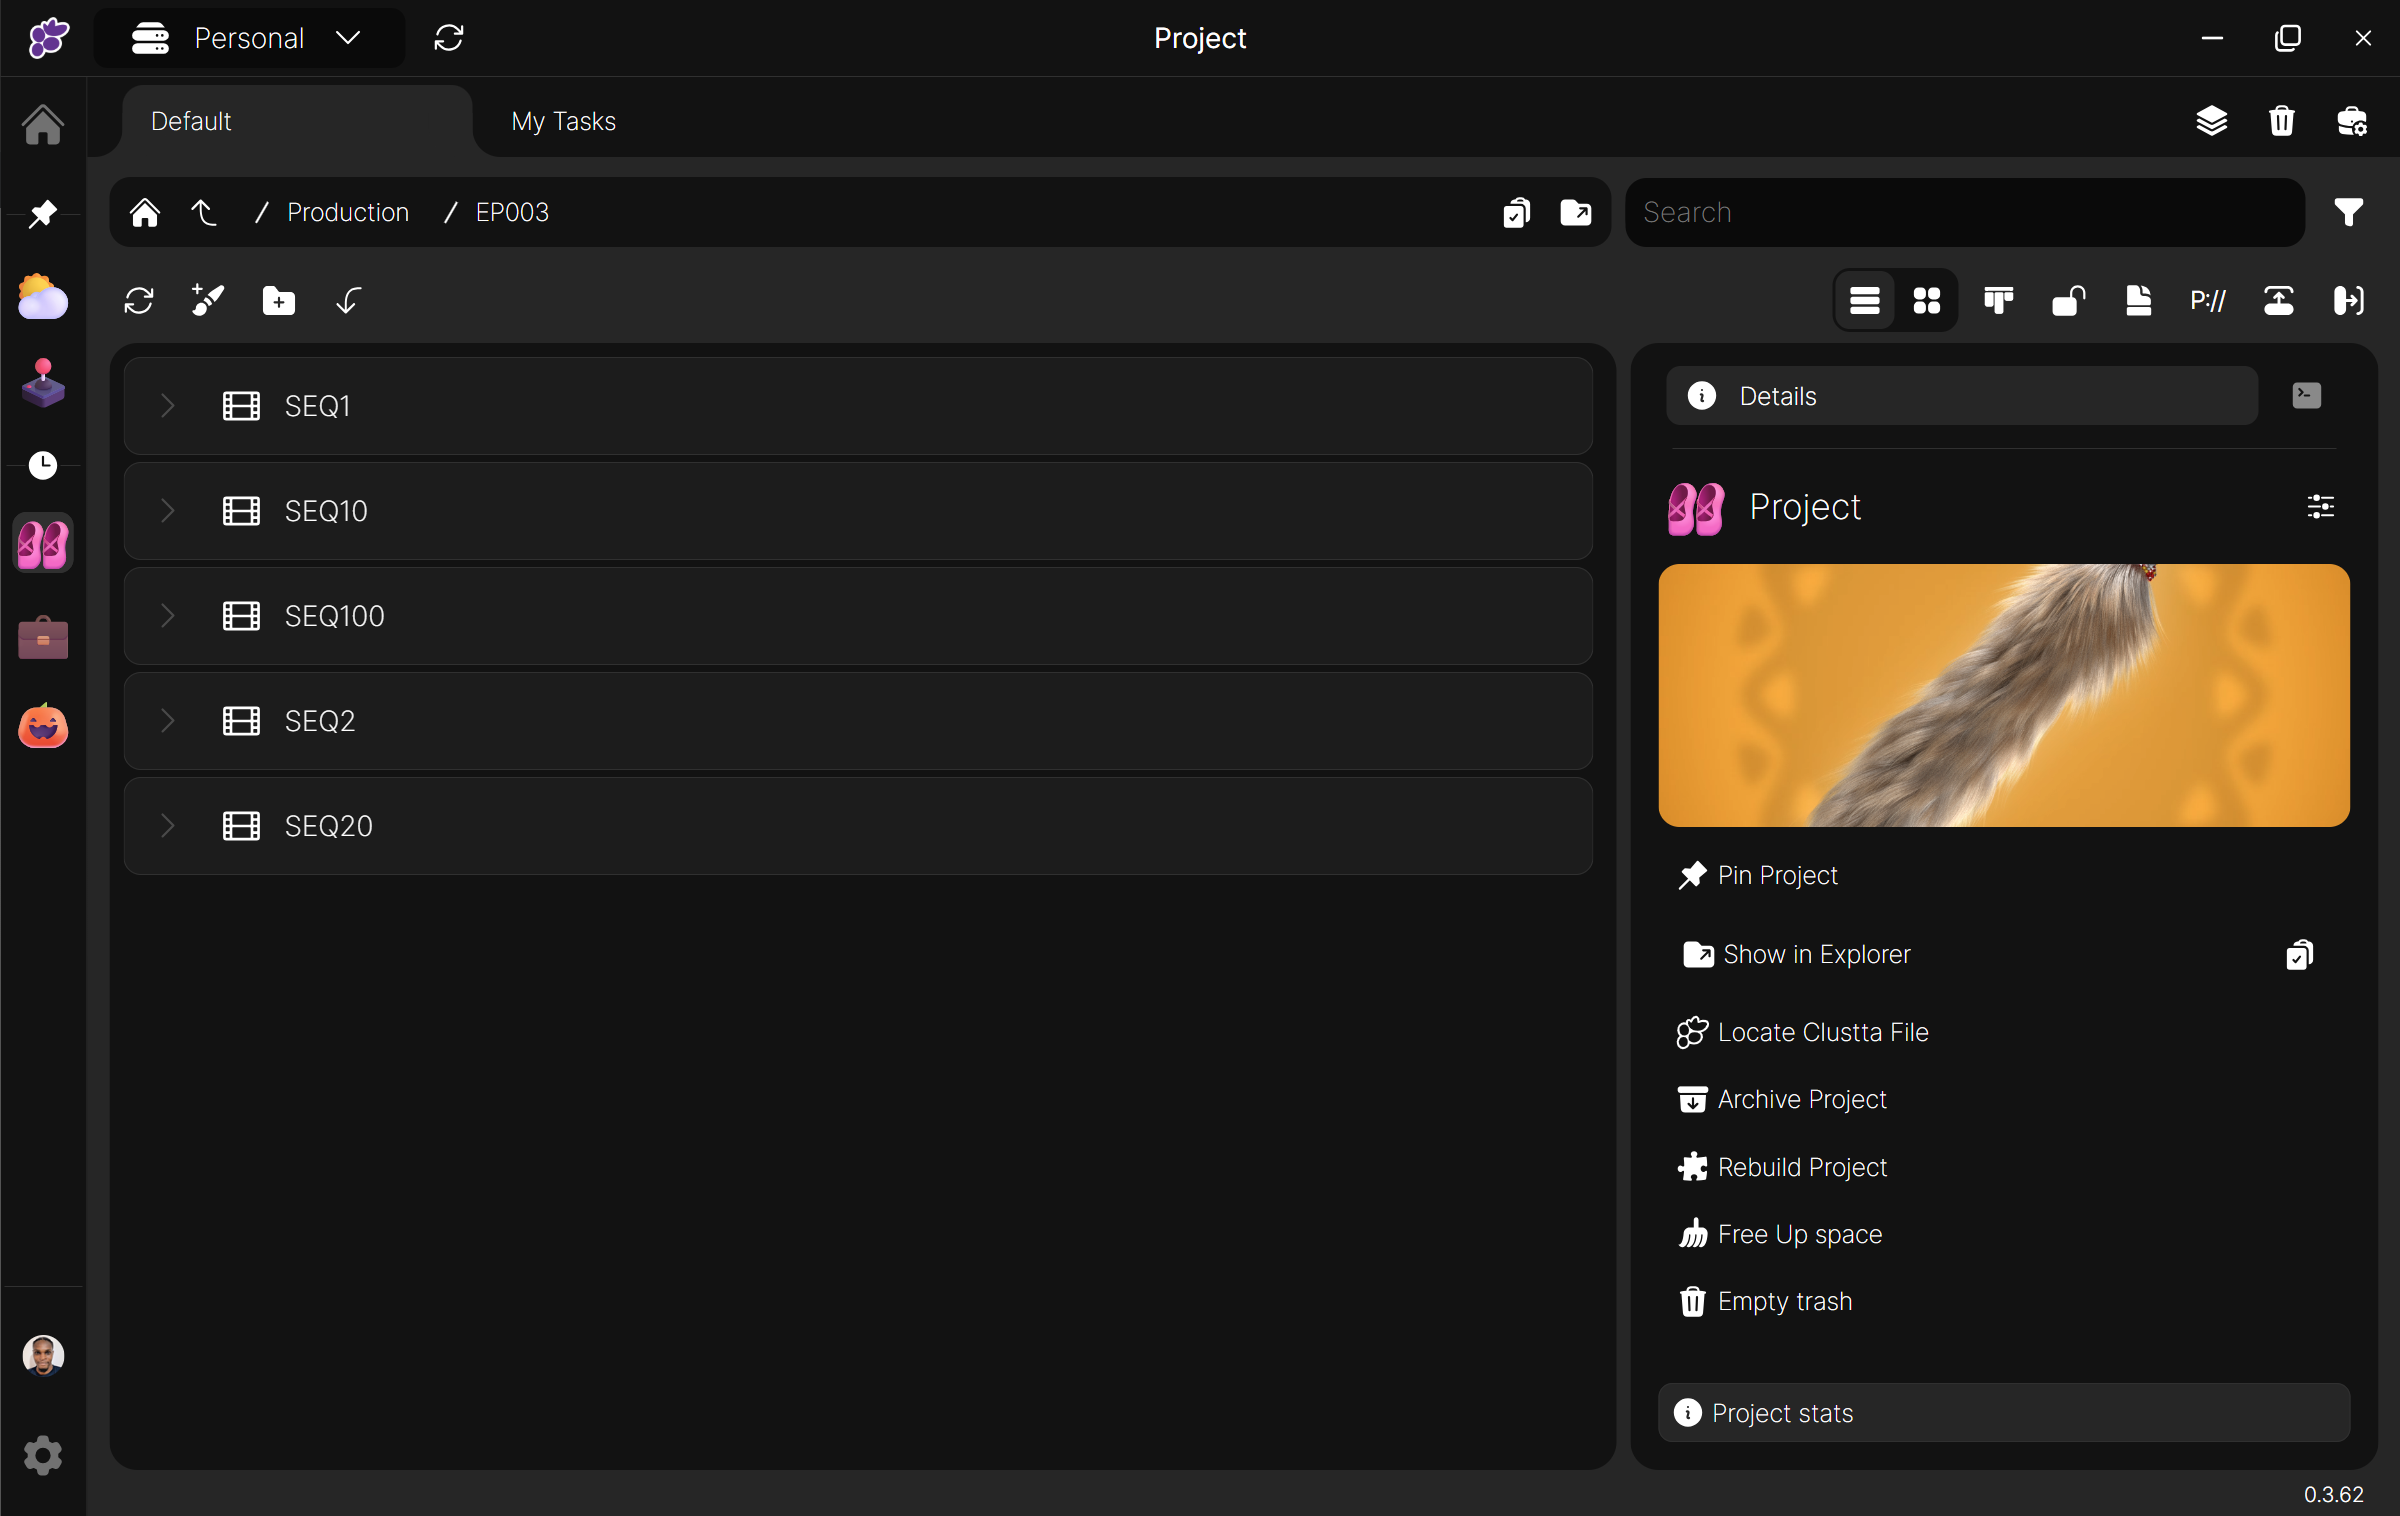Viewport: 2400px width, 1516px height.
Task: Click the layers stack icon
Action: click(2211, 121)
